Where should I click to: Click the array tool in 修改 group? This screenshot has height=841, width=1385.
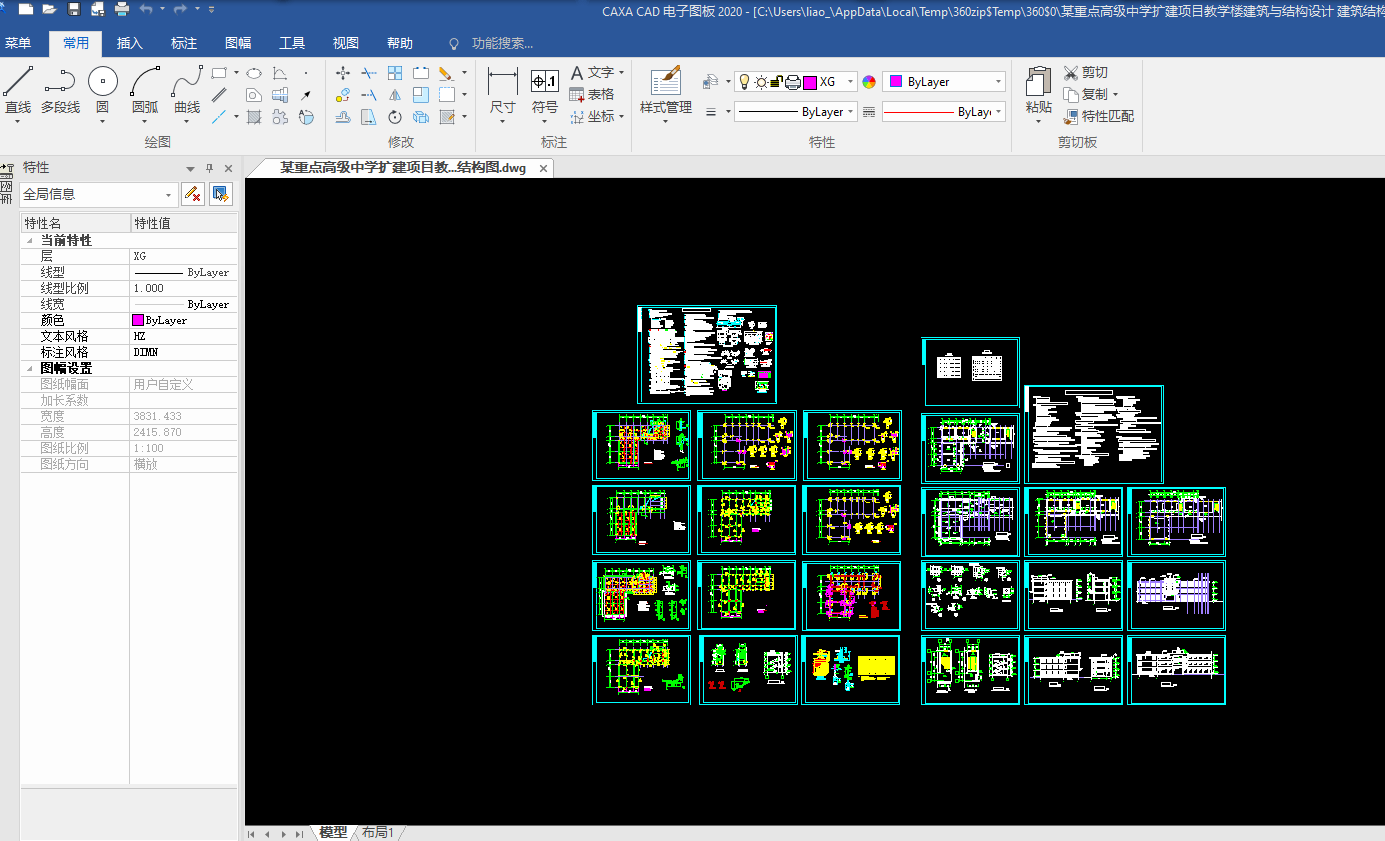[x=395, y=73]
